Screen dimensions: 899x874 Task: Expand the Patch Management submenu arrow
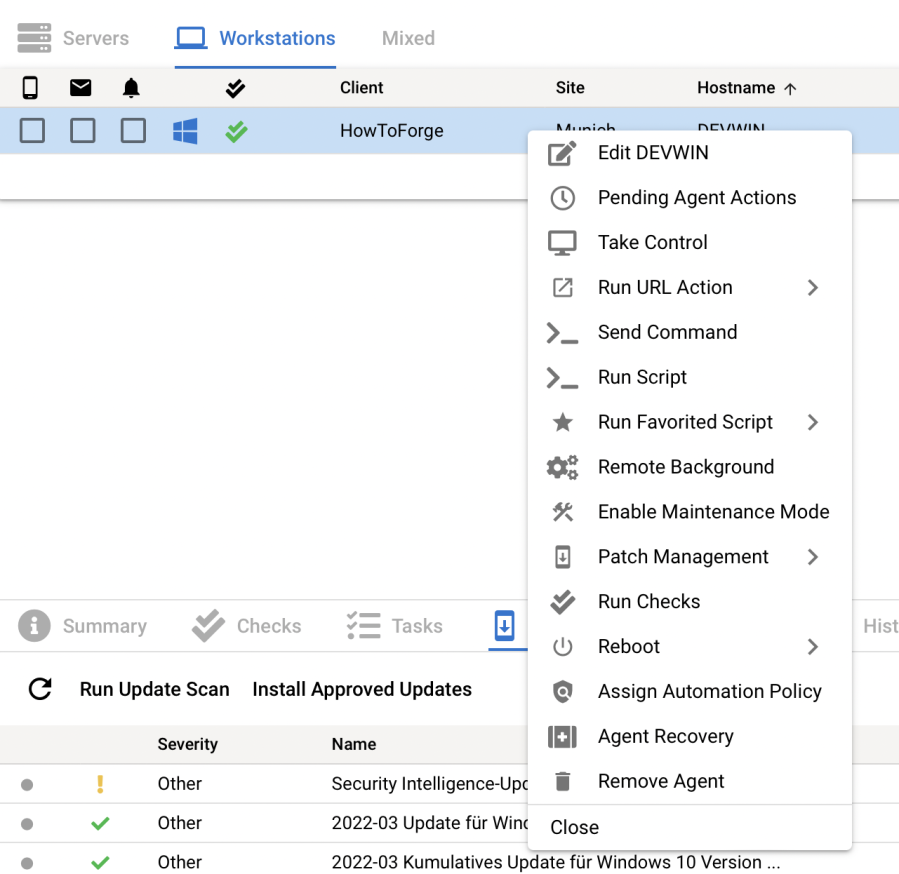tap(812, 557)
